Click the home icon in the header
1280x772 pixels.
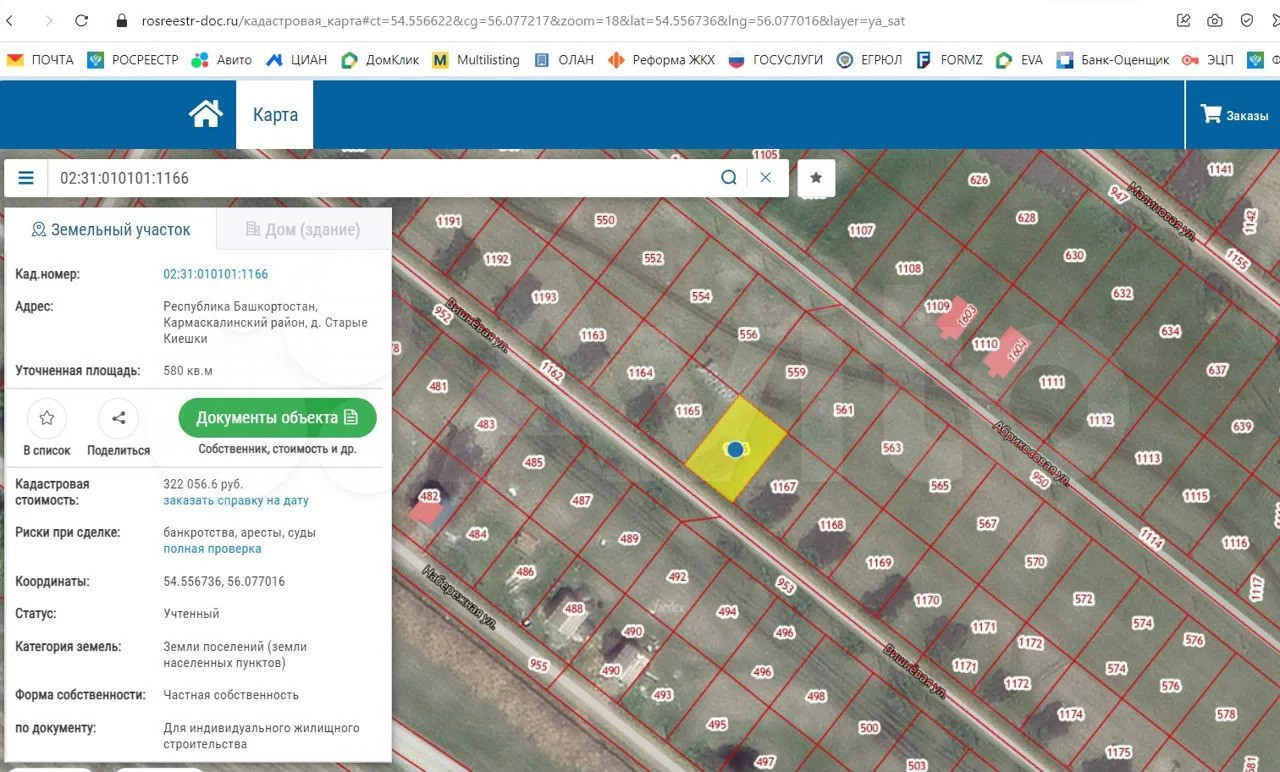pos(206,114)
